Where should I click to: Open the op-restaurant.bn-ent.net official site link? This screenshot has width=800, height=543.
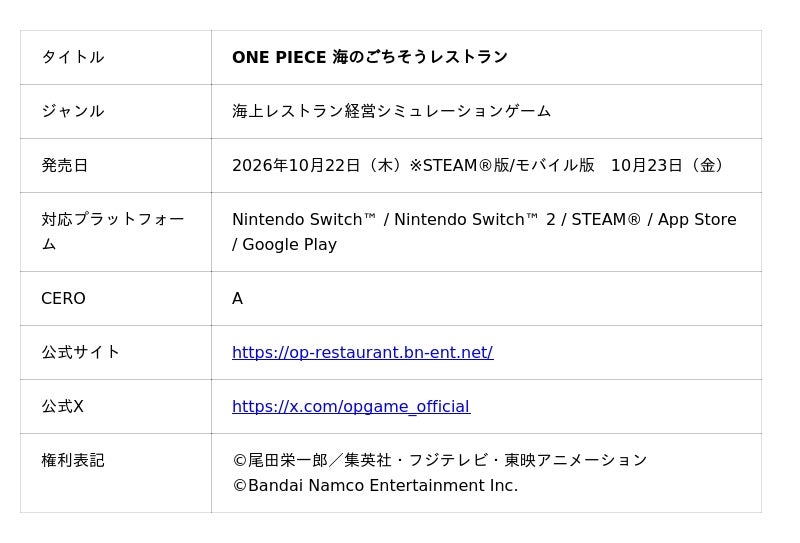tap(362, 352)
